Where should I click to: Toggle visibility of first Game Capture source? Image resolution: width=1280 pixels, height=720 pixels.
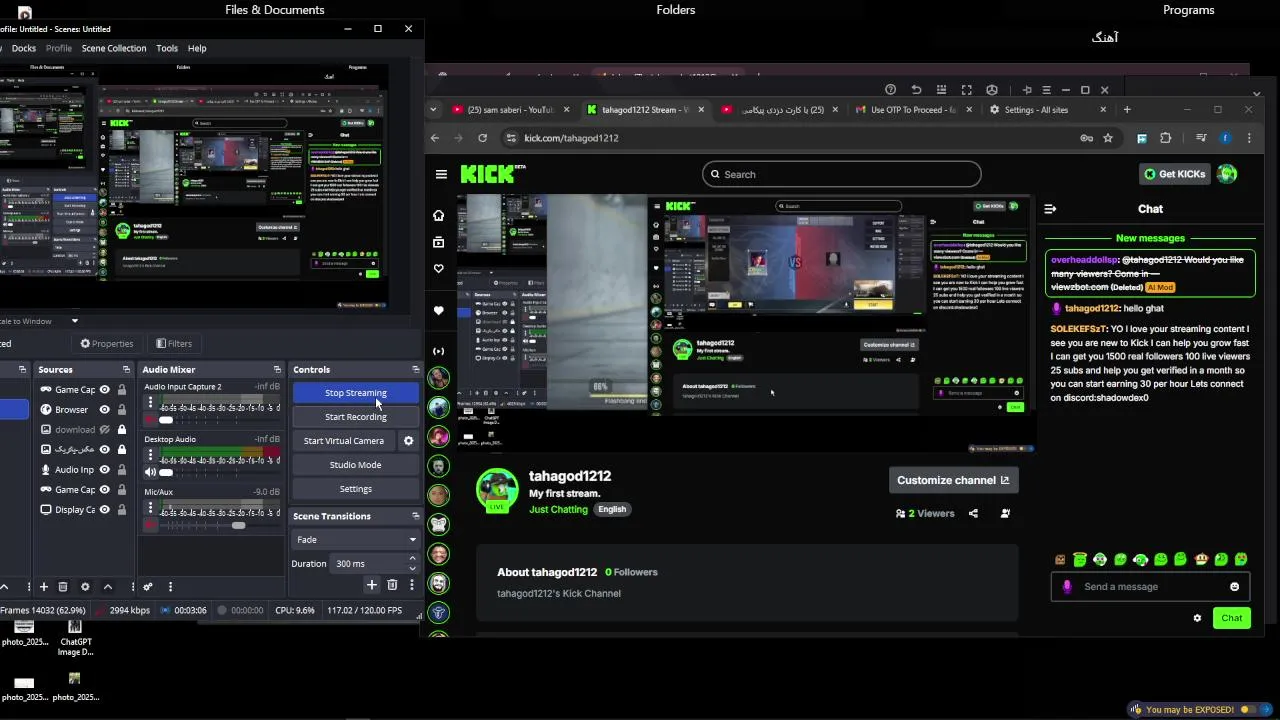pos(104,389)
